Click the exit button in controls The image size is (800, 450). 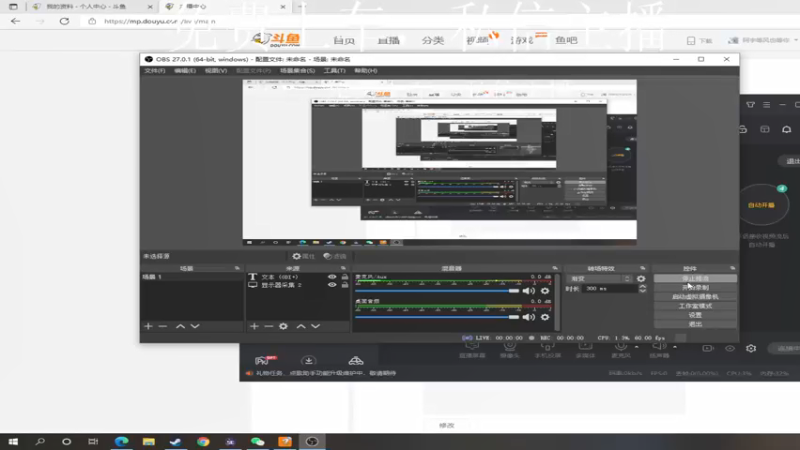(695, 324)
